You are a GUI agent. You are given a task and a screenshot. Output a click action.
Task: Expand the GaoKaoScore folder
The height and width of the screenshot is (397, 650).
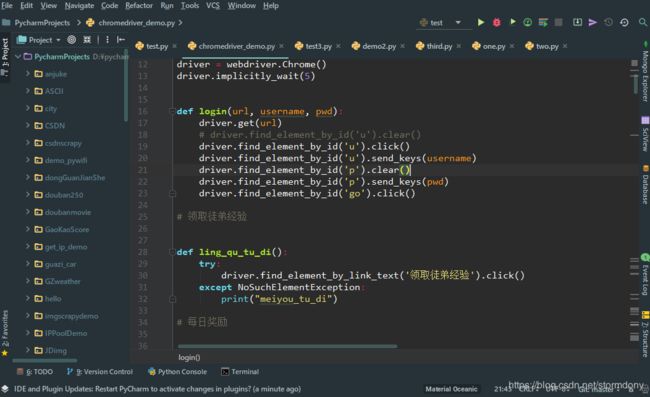click(28, 229)
